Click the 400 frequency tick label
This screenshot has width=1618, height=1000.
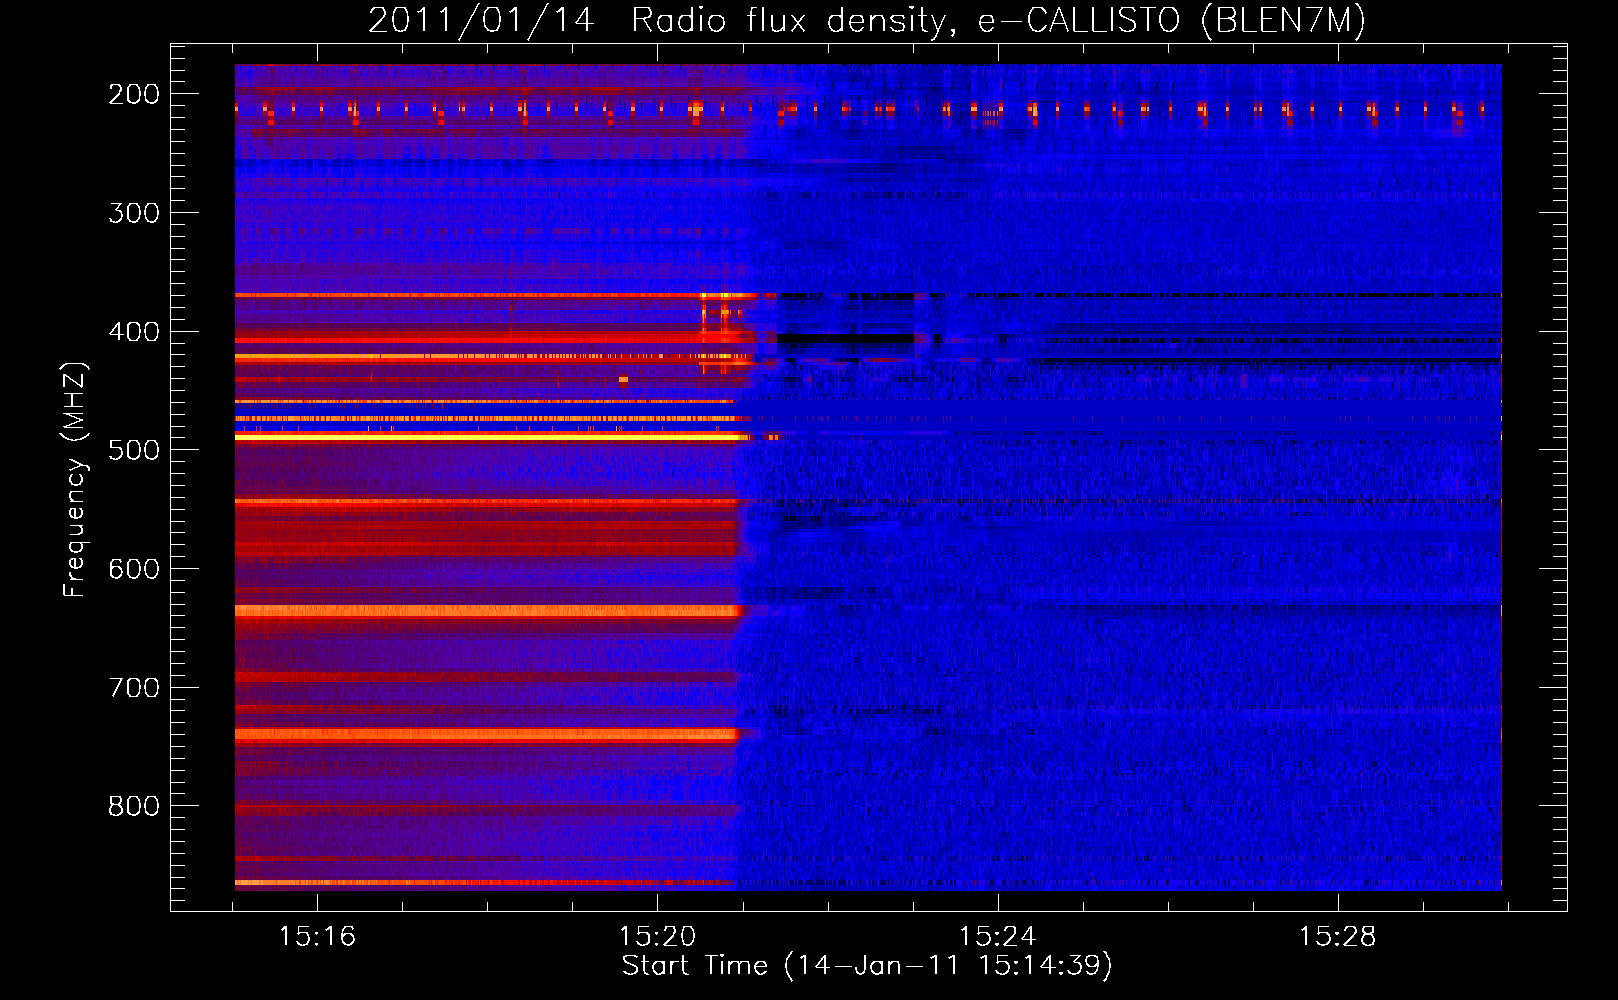134,332
